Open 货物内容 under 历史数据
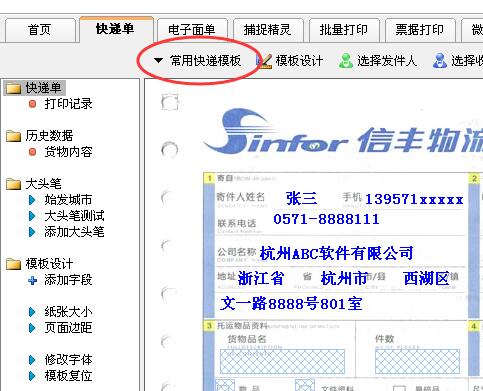This screenshot has width=483, height=391. tap(68, 152)
